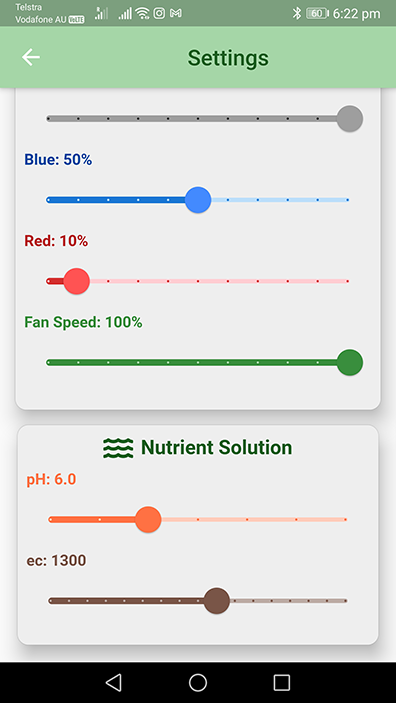Tap the Bluetooth icon in status bar
This screenshot has width=396, height=703.
tap(296, 13)
